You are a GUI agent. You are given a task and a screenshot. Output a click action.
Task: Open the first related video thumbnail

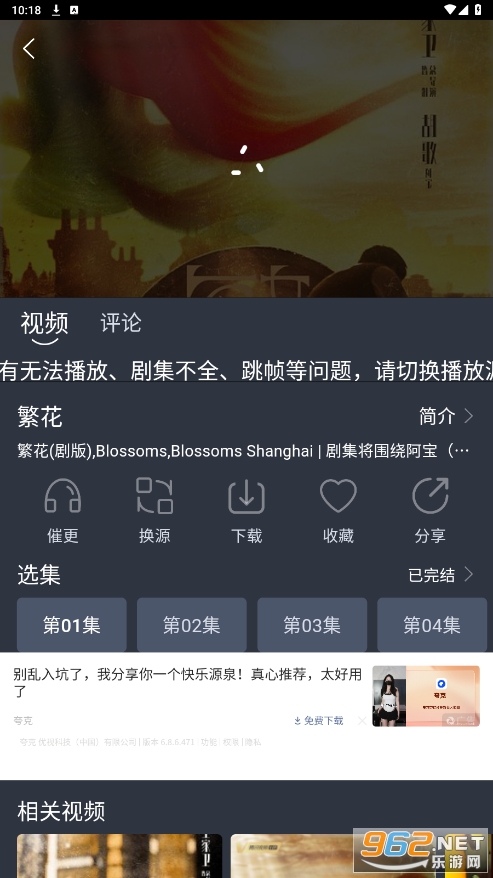coord(119,856)
